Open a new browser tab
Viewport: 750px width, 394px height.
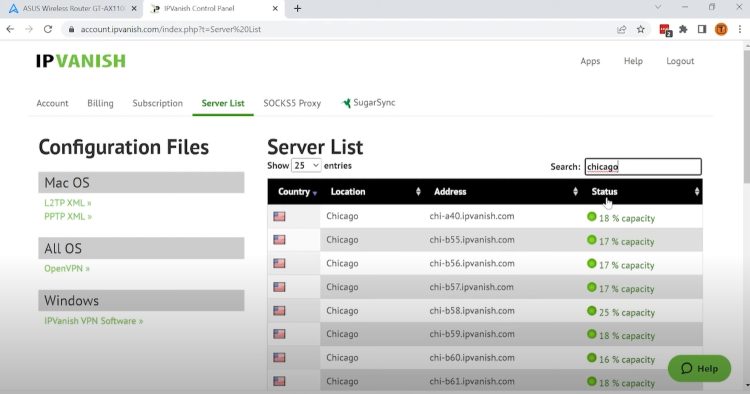click(x=298, y=9)
